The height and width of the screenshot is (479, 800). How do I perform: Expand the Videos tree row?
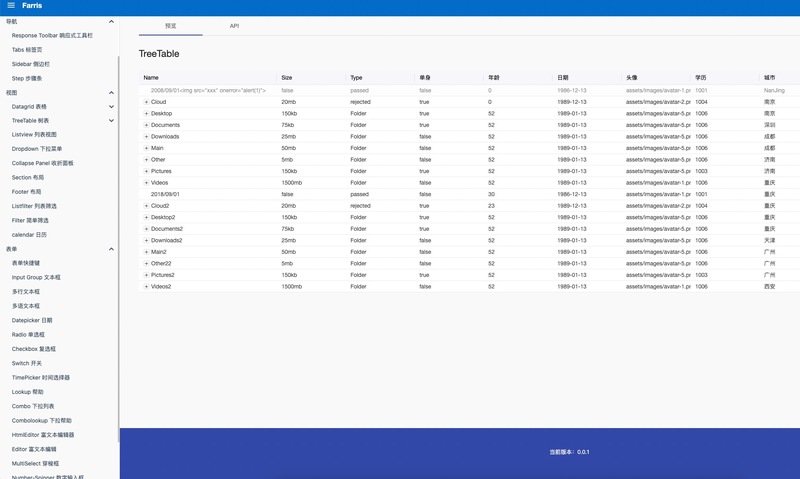pyautogui.click(x=146, y=183)
